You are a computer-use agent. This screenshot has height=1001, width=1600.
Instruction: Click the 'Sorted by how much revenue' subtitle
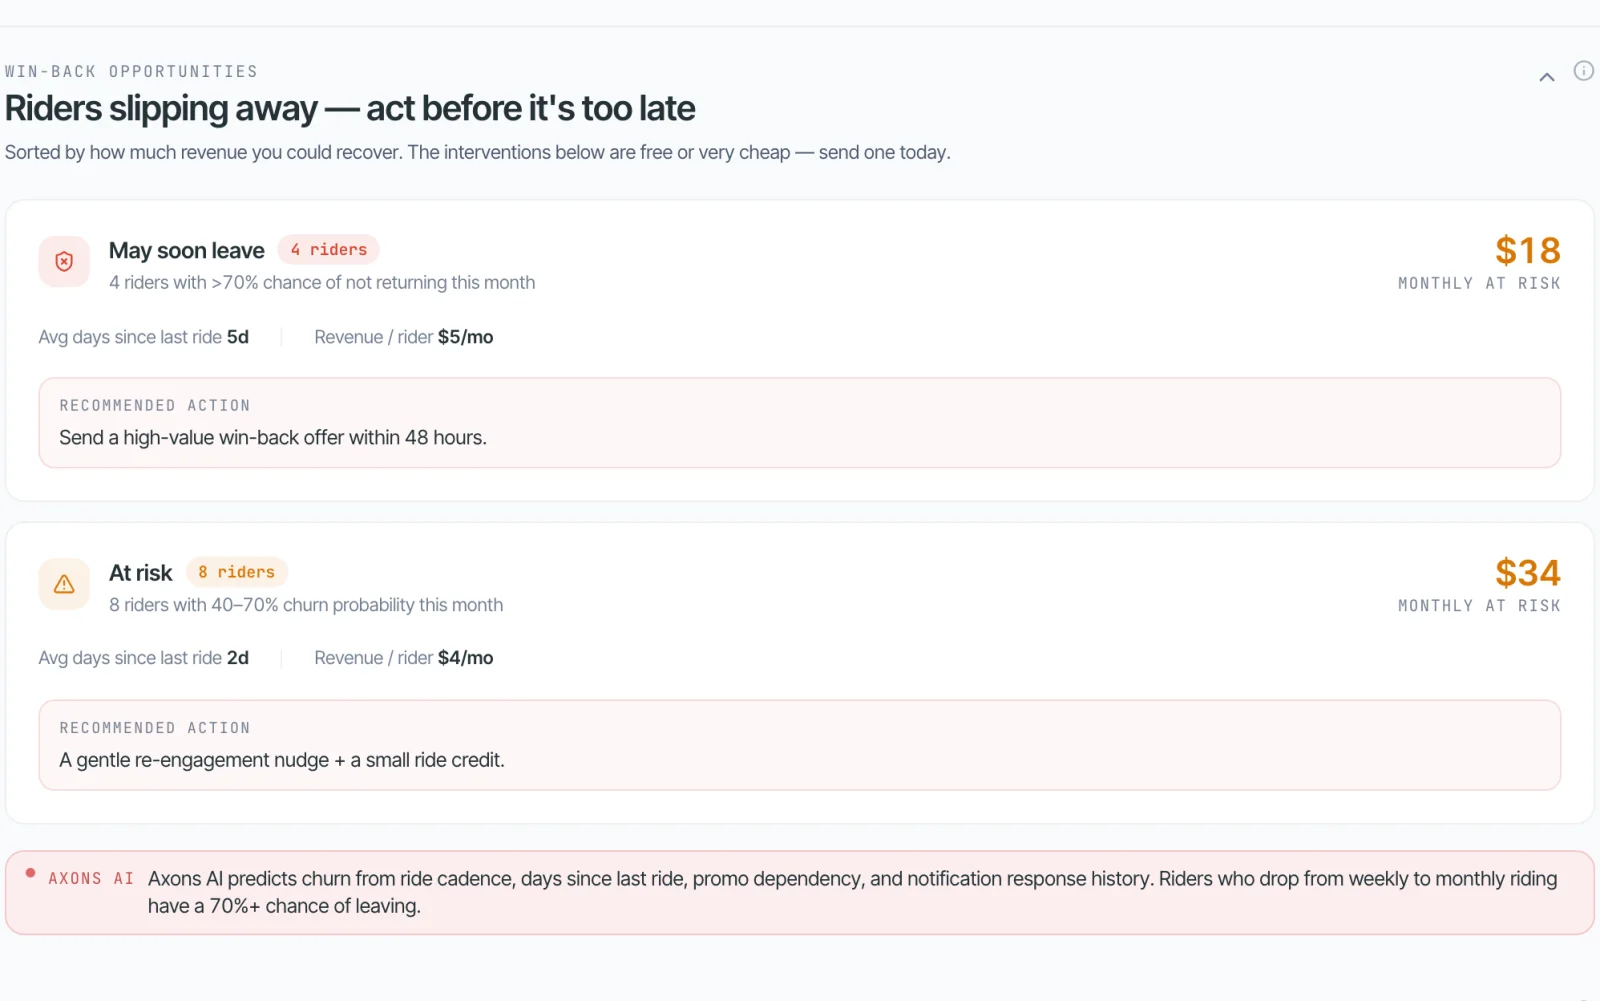point(478,152)
